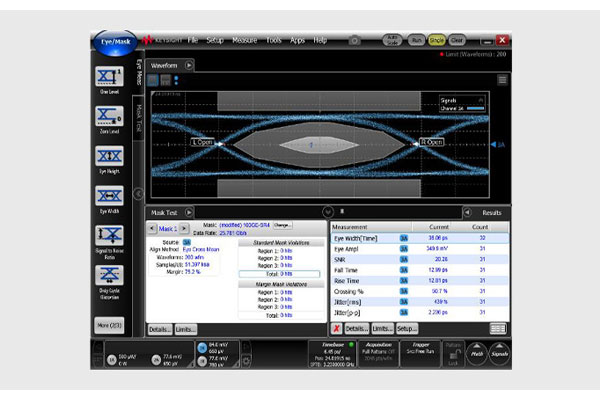Screen dimensions: 600x400
Task: Select the Crossing % result row
Action: [420, 291]
